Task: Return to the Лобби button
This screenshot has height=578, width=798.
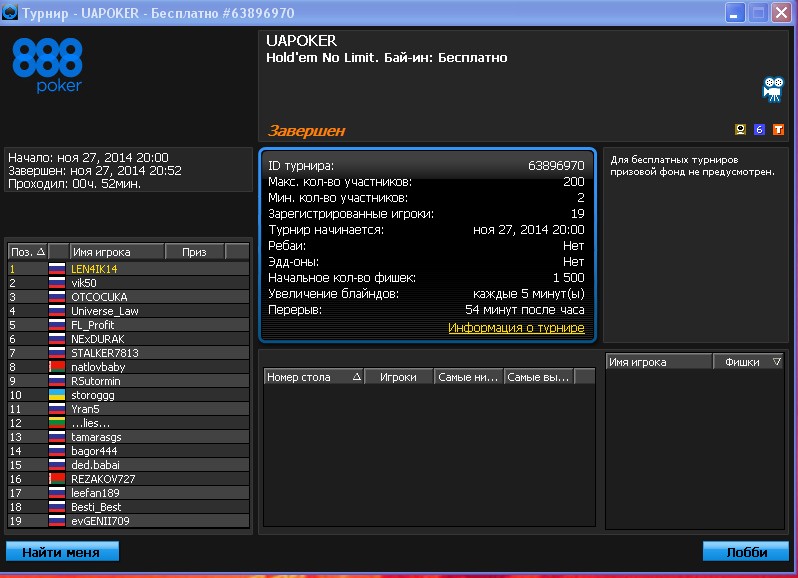Action: [x=746, y=552]
